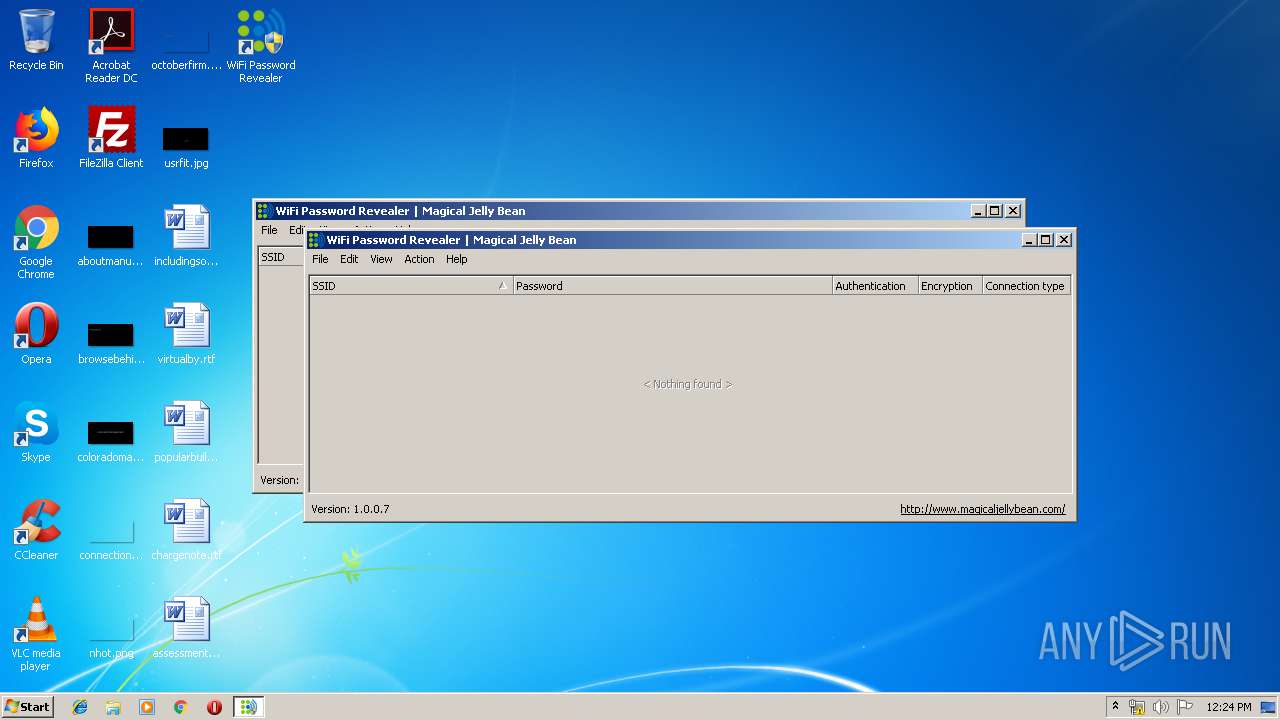
Task: Open Windows Explorer from the taskbar
Action: tap(113, 707)
